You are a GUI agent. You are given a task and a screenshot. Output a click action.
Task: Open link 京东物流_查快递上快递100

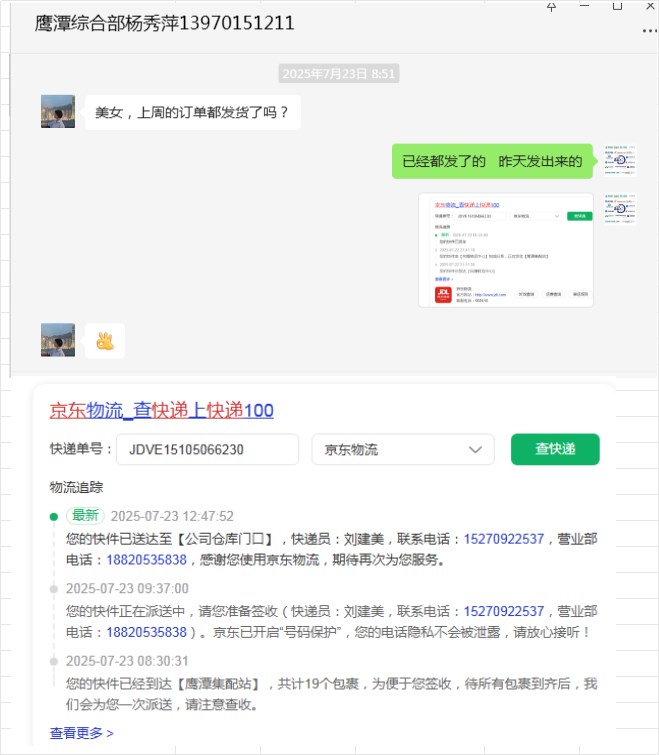[161, 410]
